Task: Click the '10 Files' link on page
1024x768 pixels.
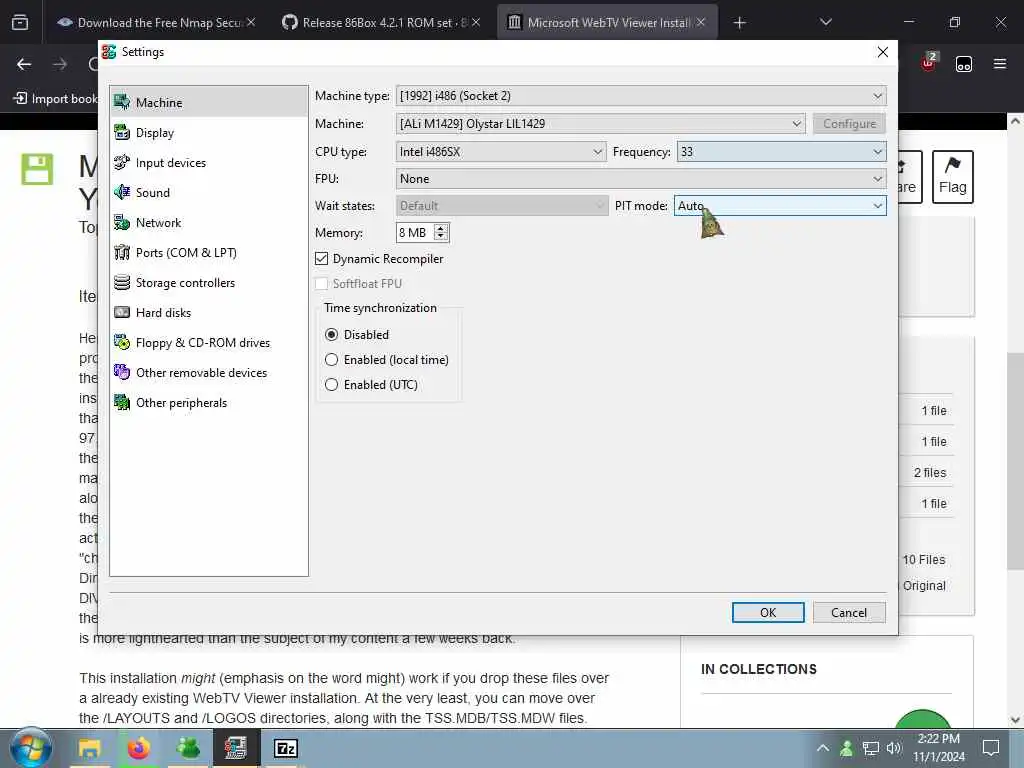Action: click(923, 560)
